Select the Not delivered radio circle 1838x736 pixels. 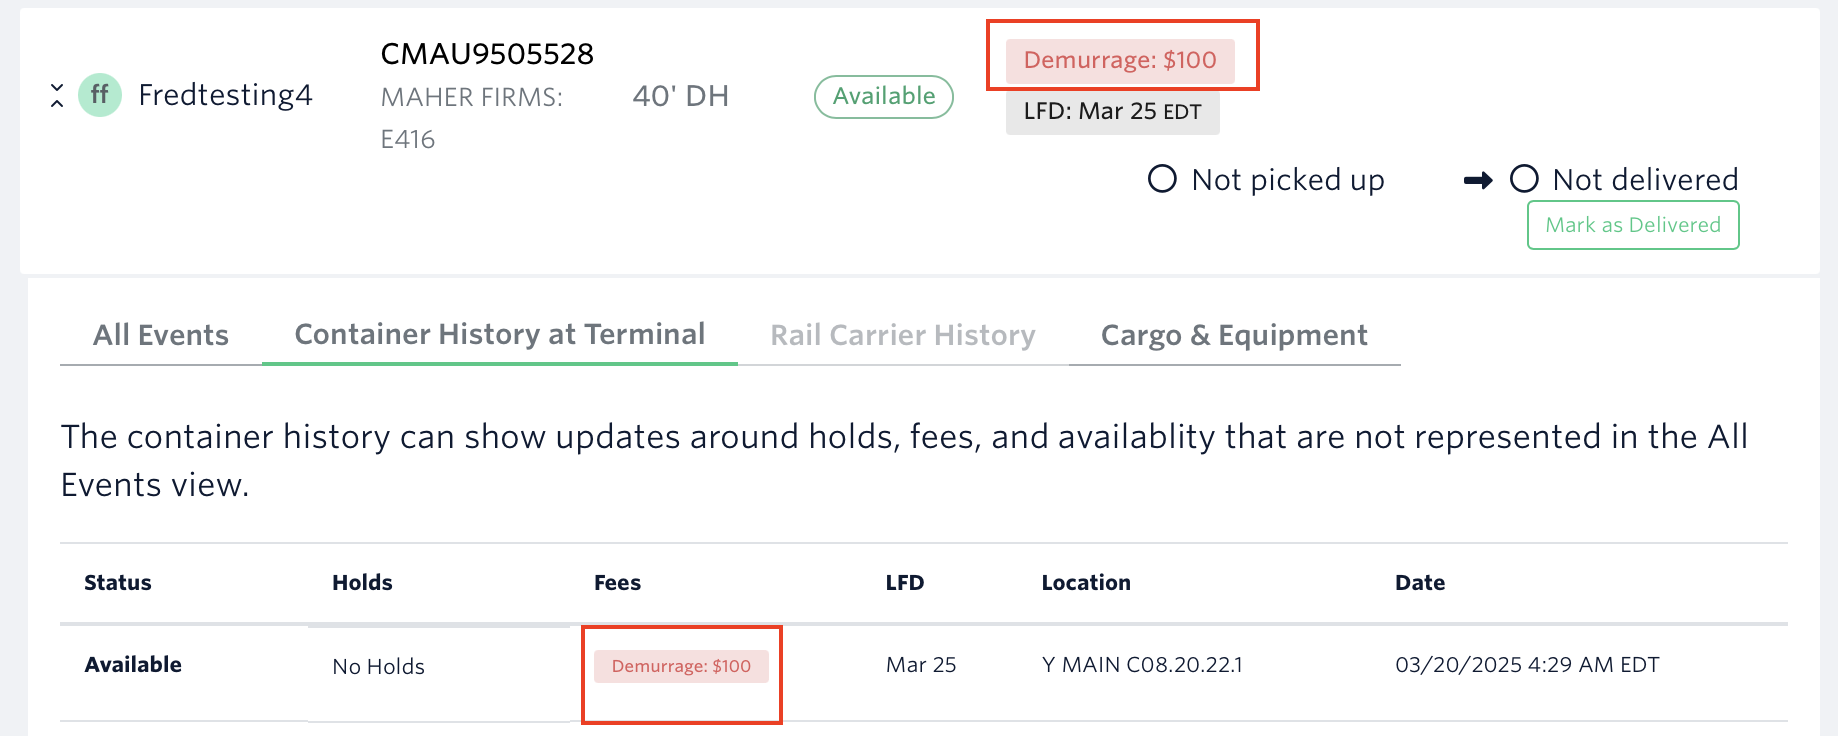[x=1524, y=179]
